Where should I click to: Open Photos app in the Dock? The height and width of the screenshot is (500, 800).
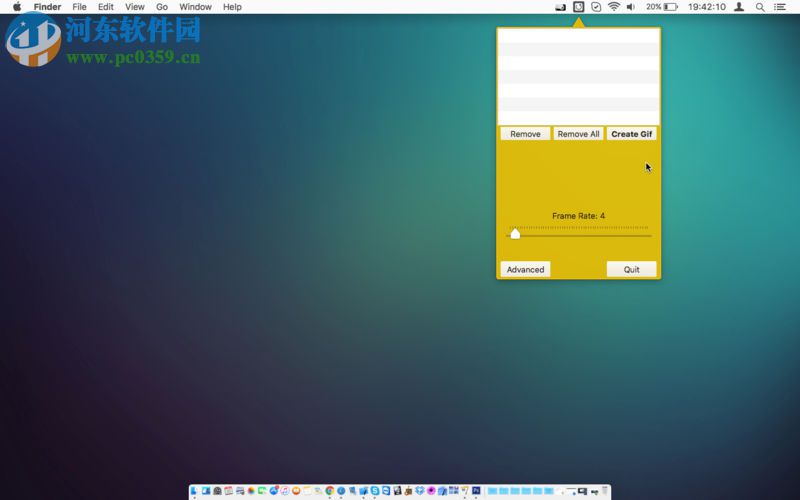click(251, 491)
